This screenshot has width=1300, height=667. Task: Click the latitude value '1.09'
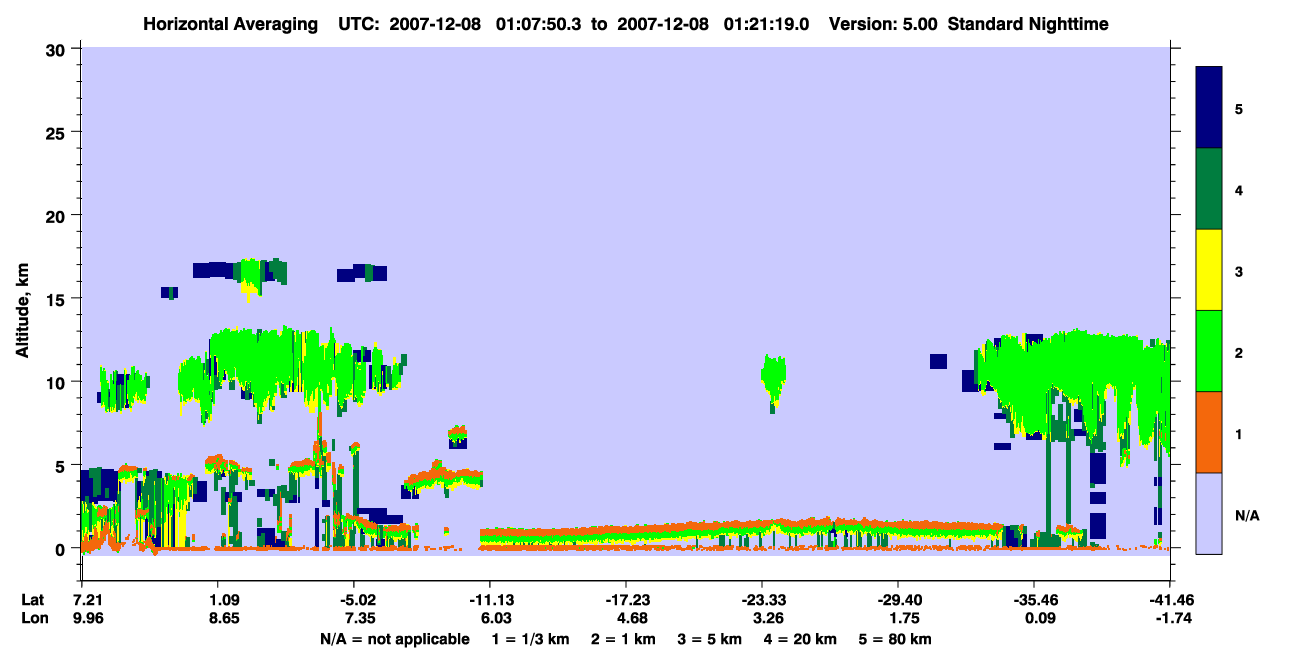point(223,600)
